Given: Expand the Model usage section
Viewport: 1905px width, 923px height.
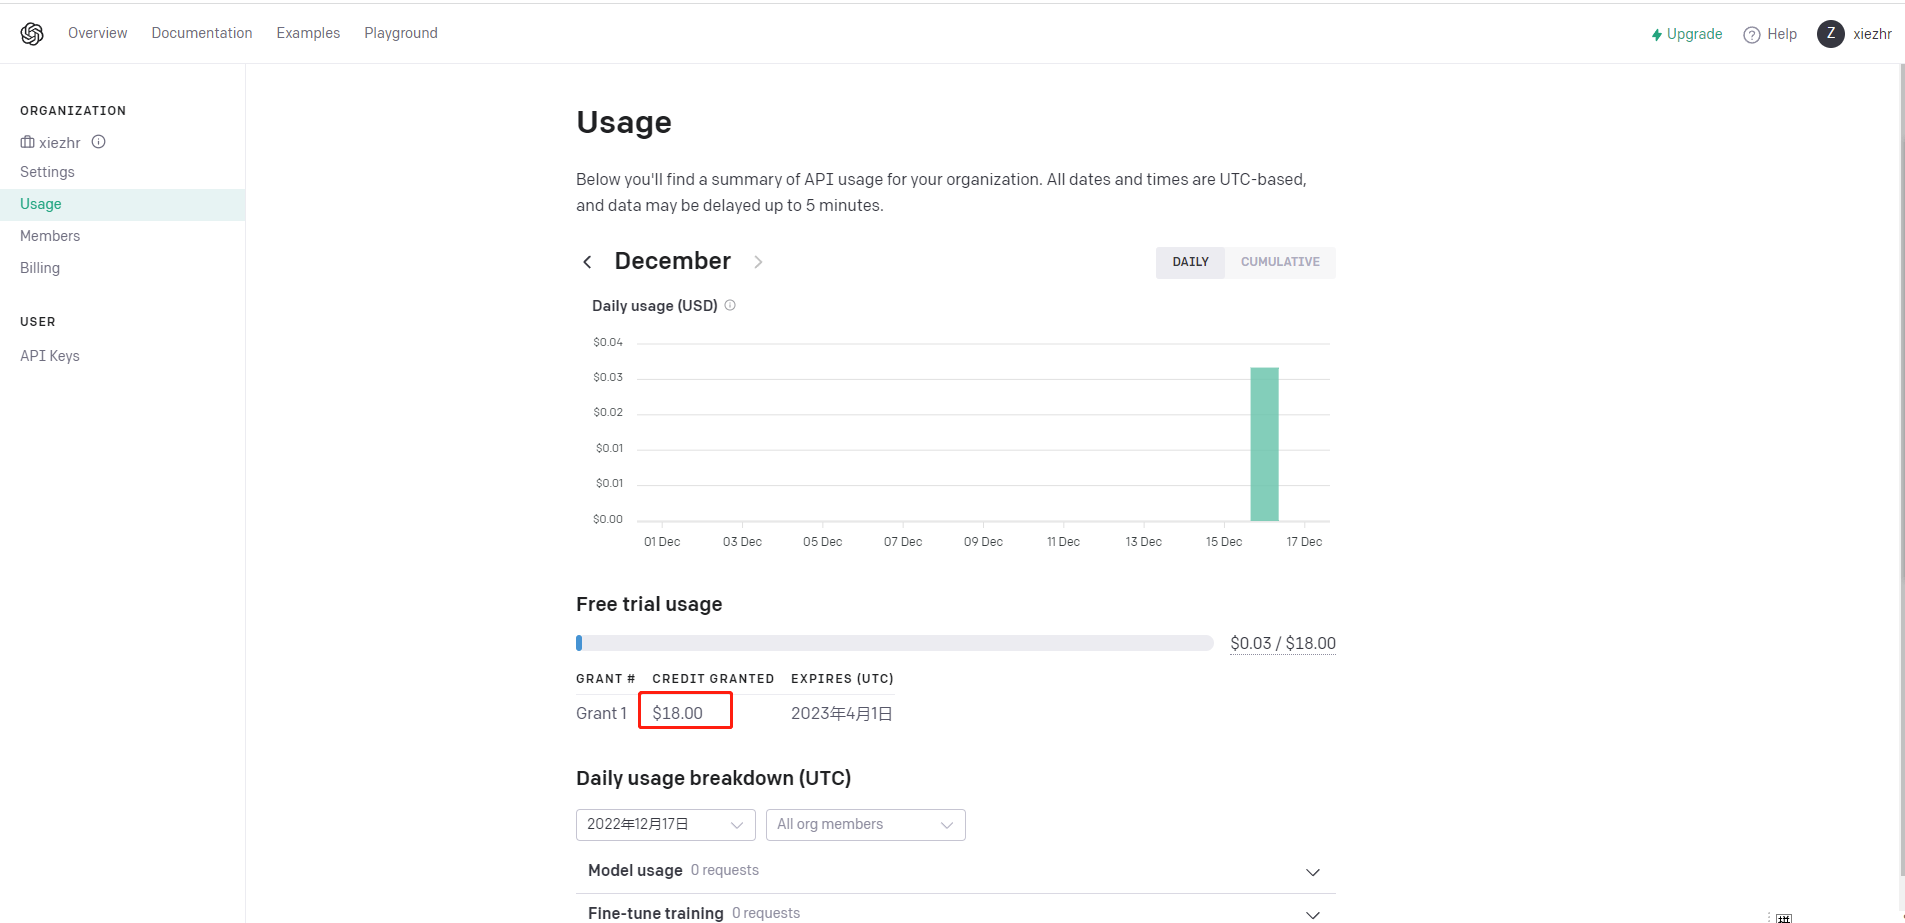Looking at the screenshot, I should [1313, 872].
